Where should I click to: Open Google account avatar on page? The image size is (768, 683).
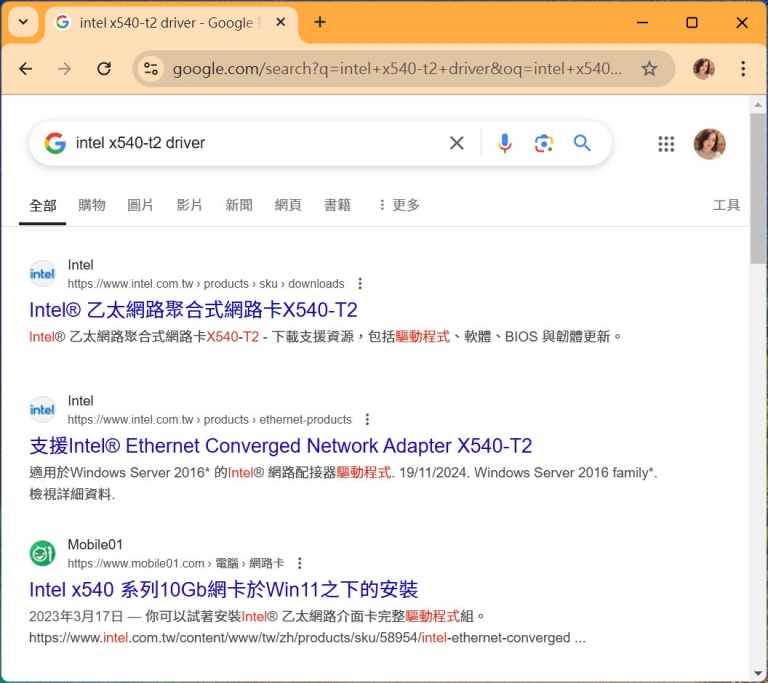tap(710, 144)
